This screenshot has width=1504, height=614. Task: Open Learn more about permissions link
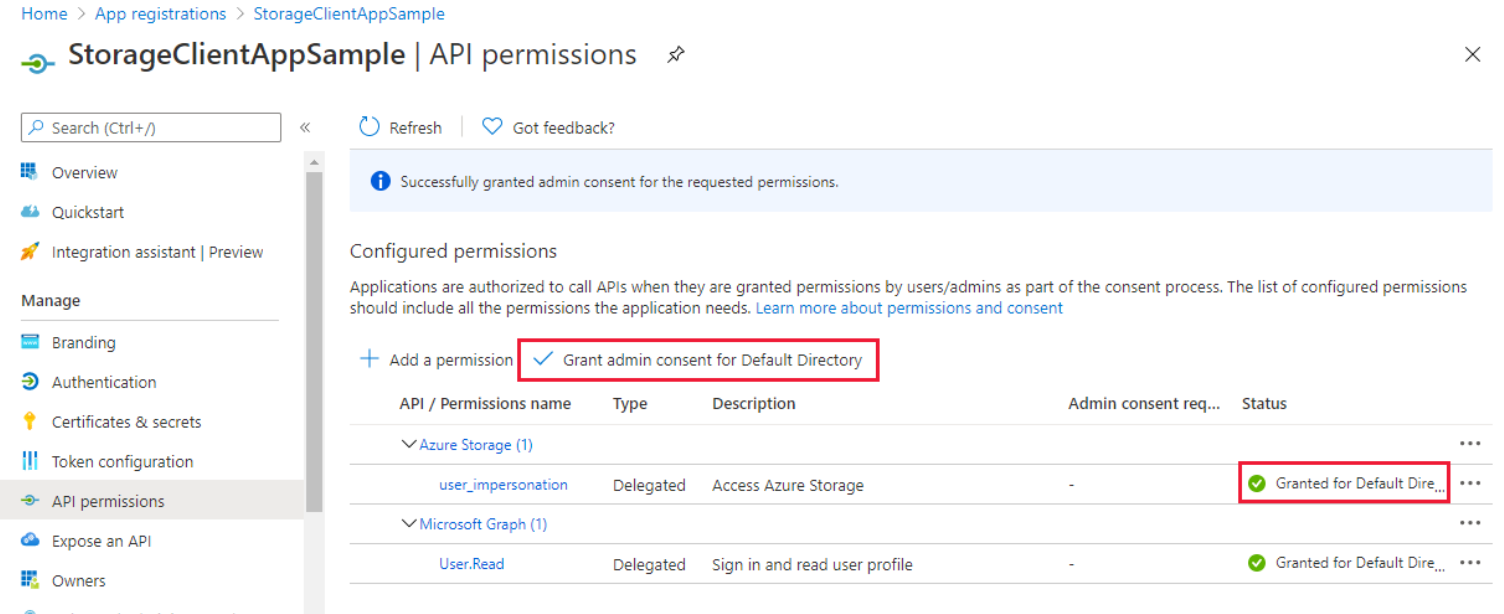[x=908, y=308]
